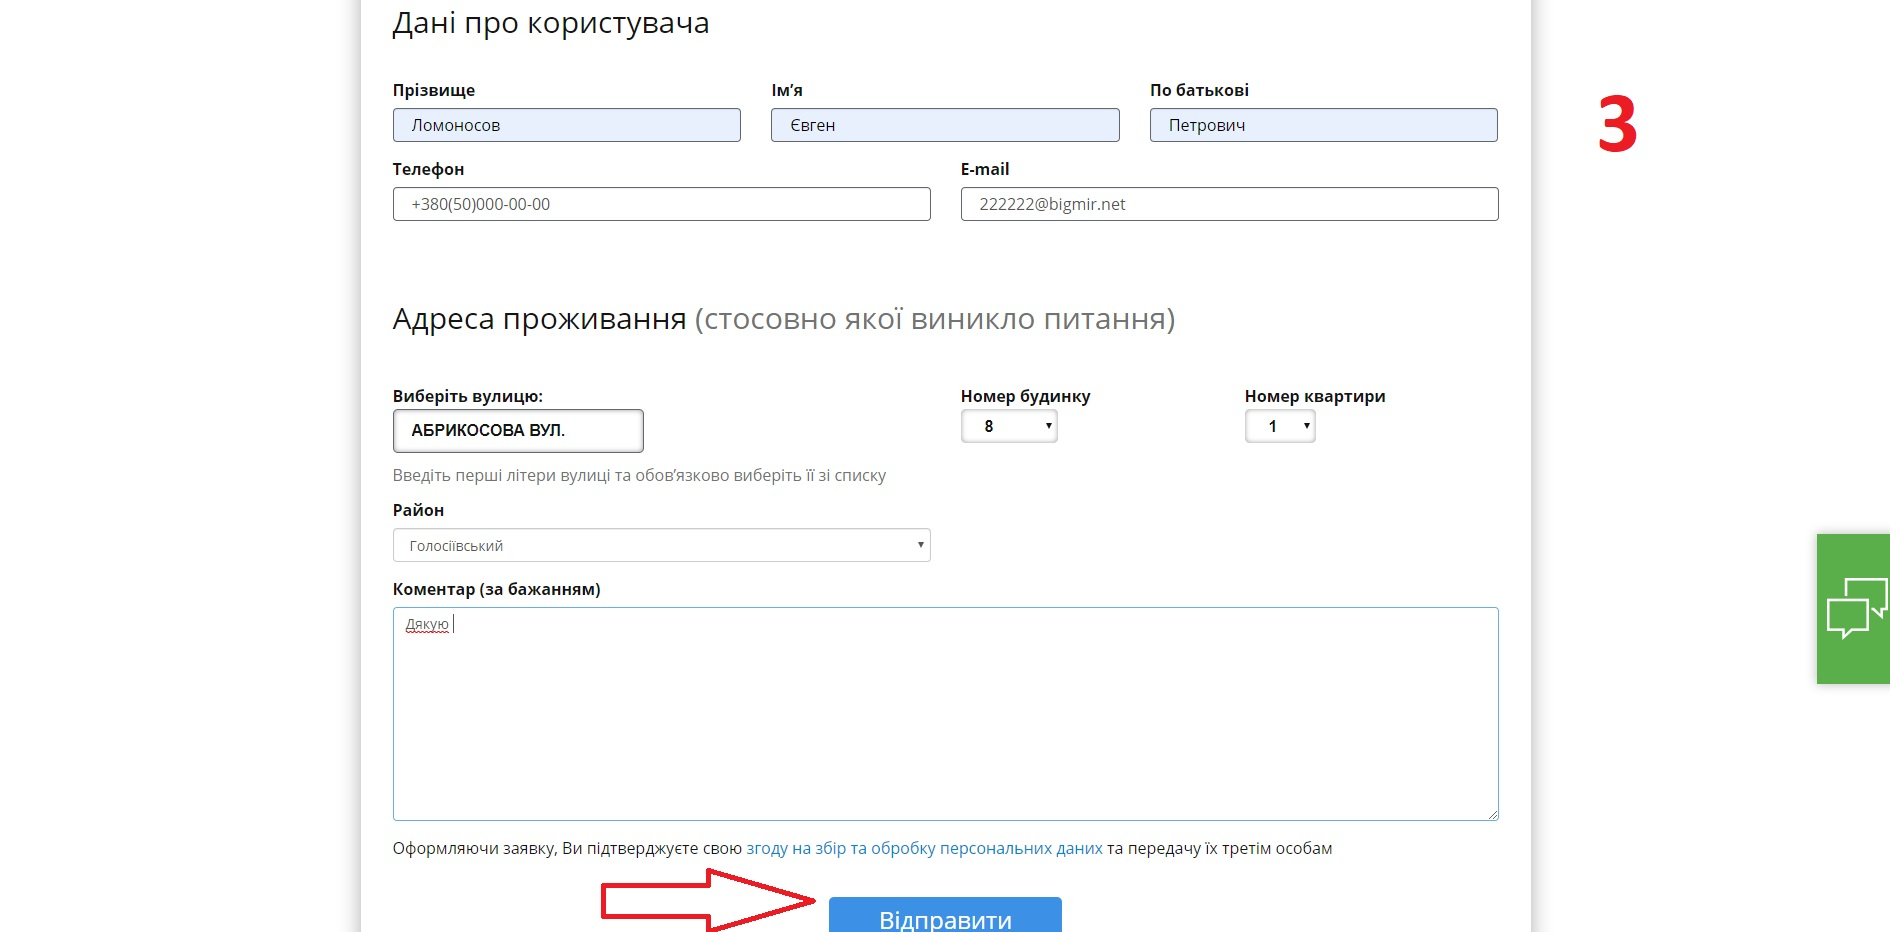Image resolution: width=1890 pixels, height=932 pixels.
Task: Select the E-mail field with 222222@bigmir.net
Action: coord(1228,204)
